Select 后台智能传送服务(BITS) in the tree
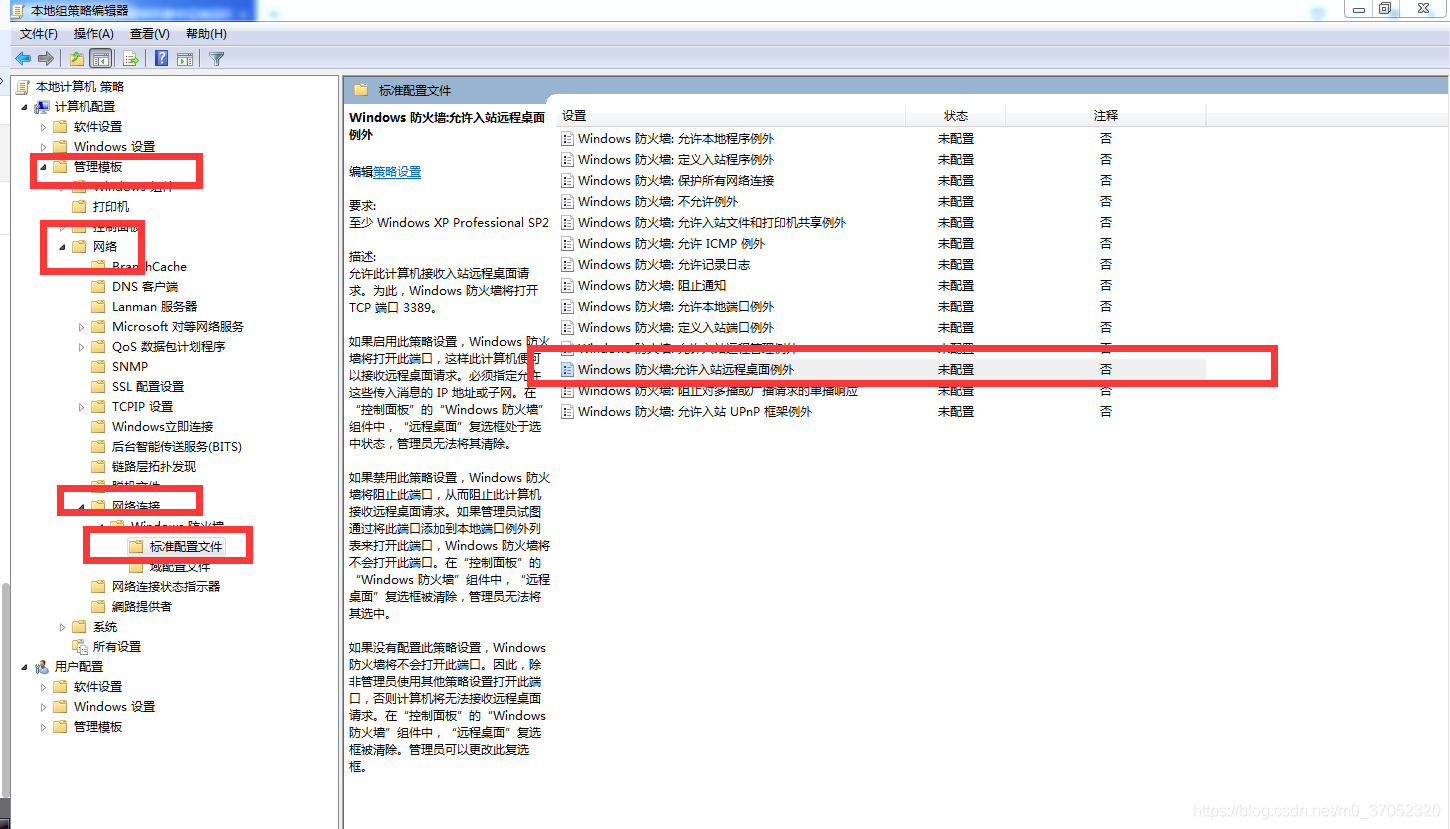The image size is (1450, 829). [177, 446]
